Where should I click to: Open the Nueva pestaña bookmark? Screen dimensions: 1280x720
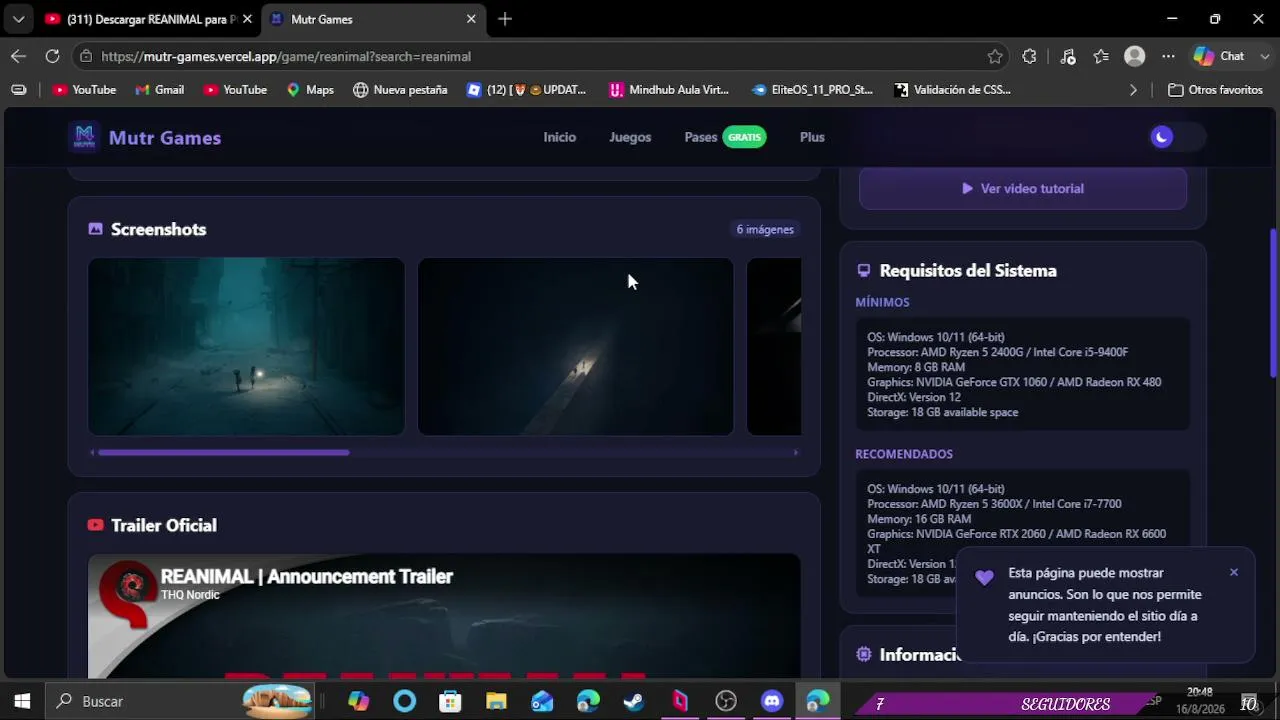pos(400,90)
